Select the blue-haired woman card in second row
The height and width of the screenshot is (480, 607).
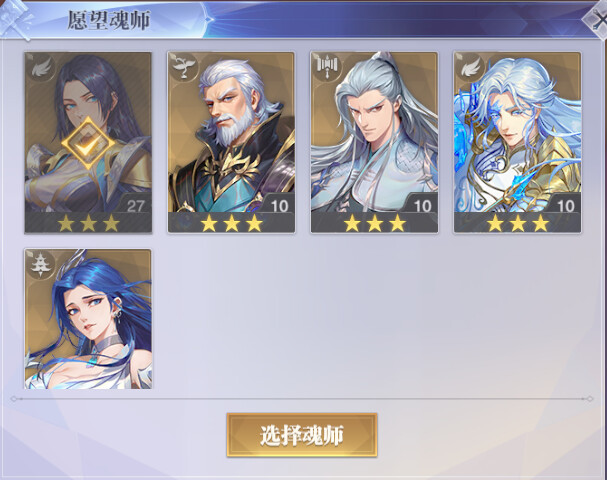point(88,319)
